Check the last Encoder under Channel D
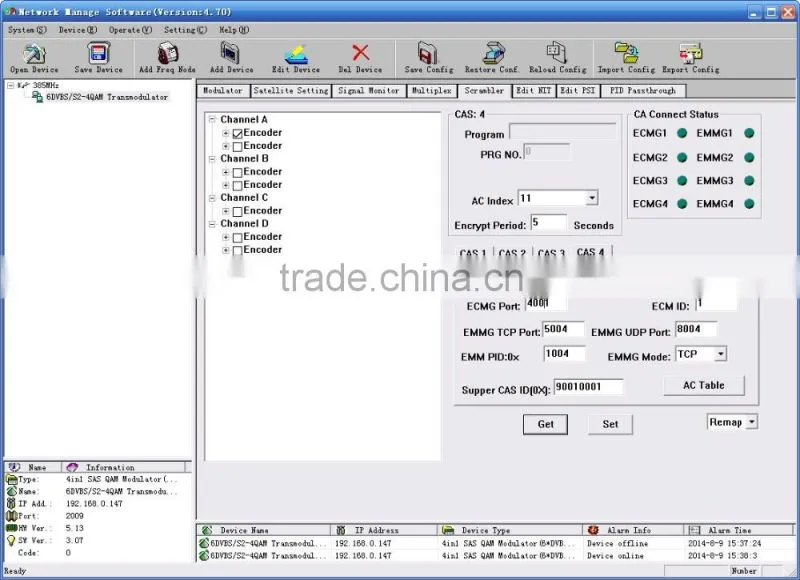Screen dimensions: 800x580 237,251
